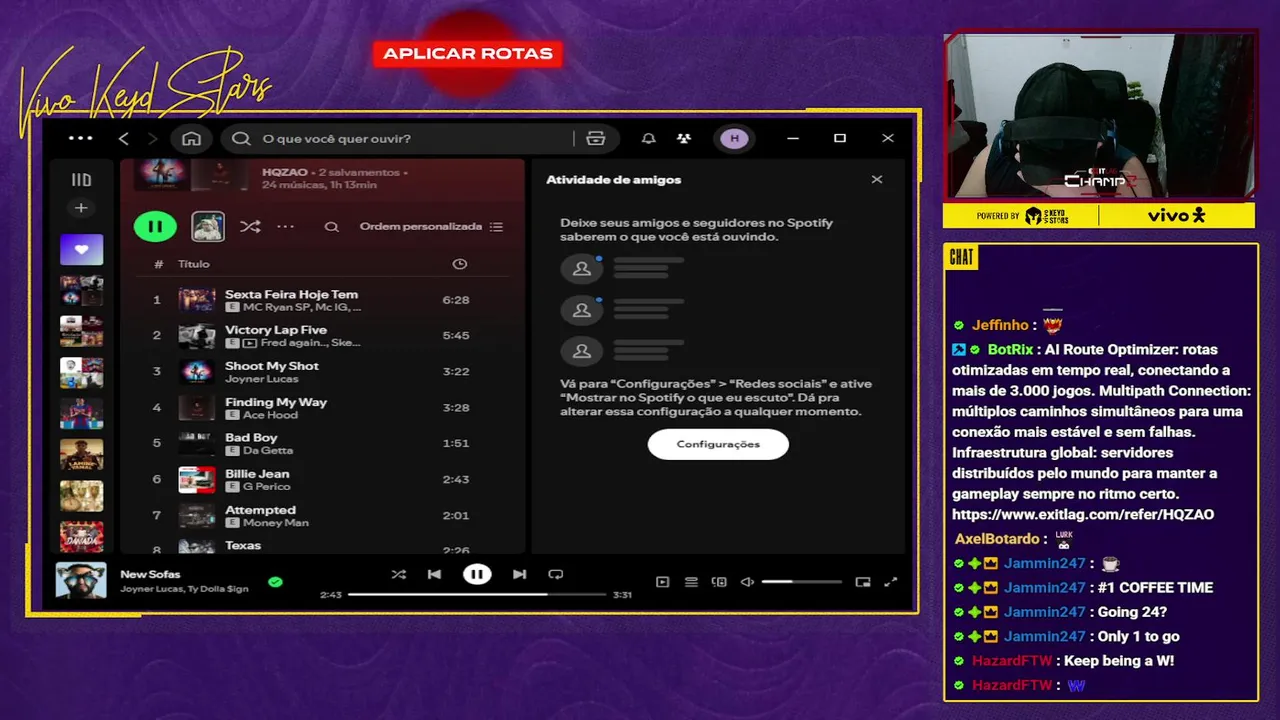
Task: Open the Spotify three-dot main menu
Action: click(x=80, y=138)
